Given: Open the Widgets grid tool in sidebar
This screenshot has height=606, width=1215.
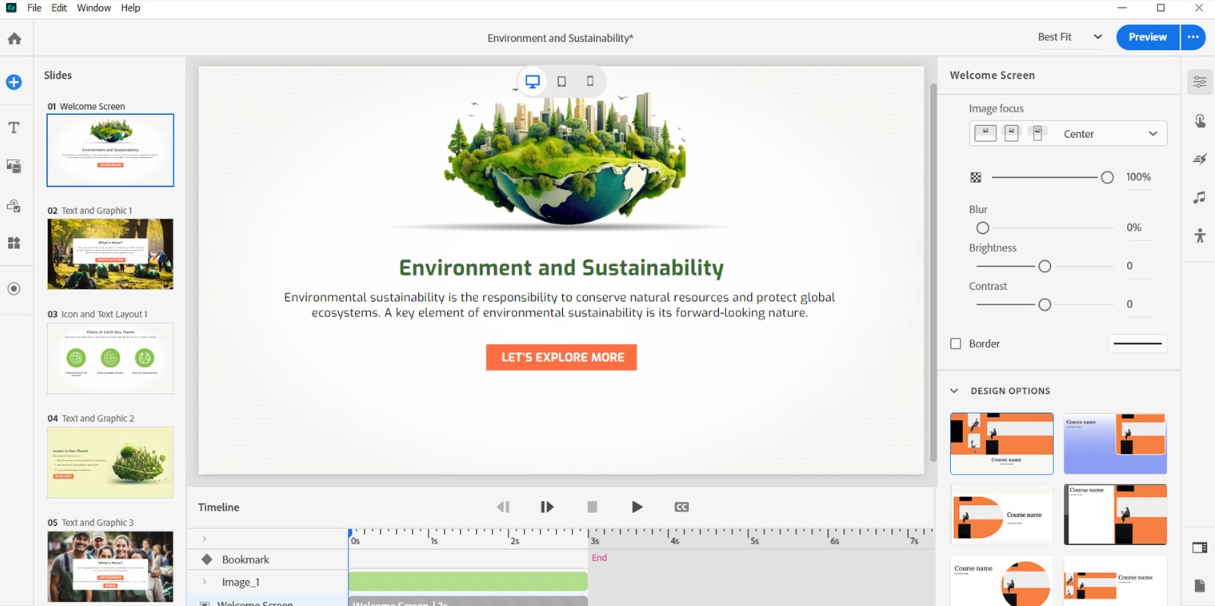Looking at the screenshot, I should 14,243.
